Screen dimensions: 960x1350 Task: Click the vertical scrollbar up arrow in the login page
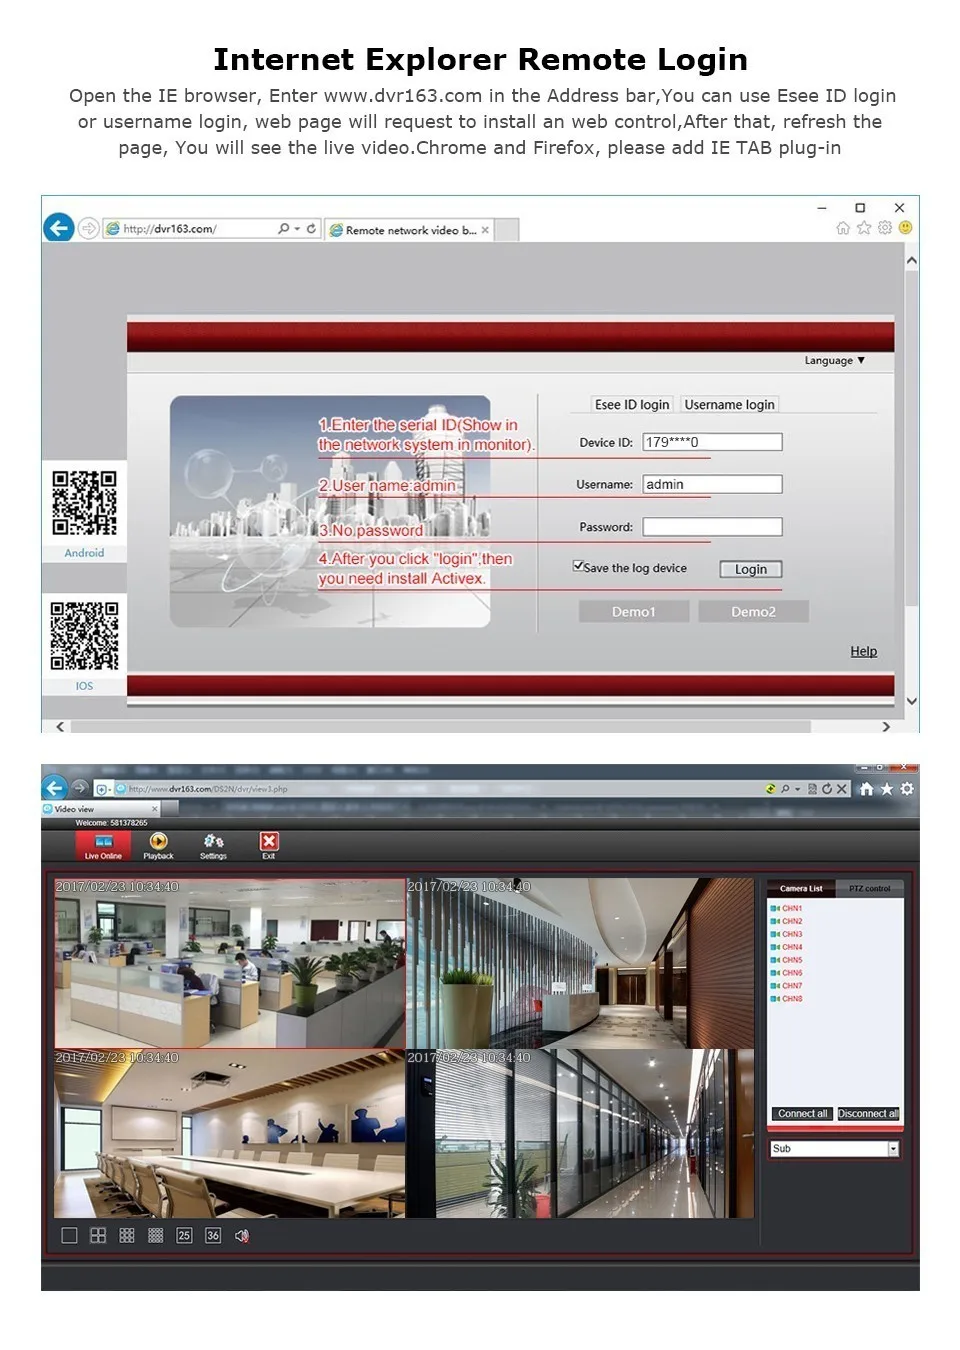coord(912,260)
